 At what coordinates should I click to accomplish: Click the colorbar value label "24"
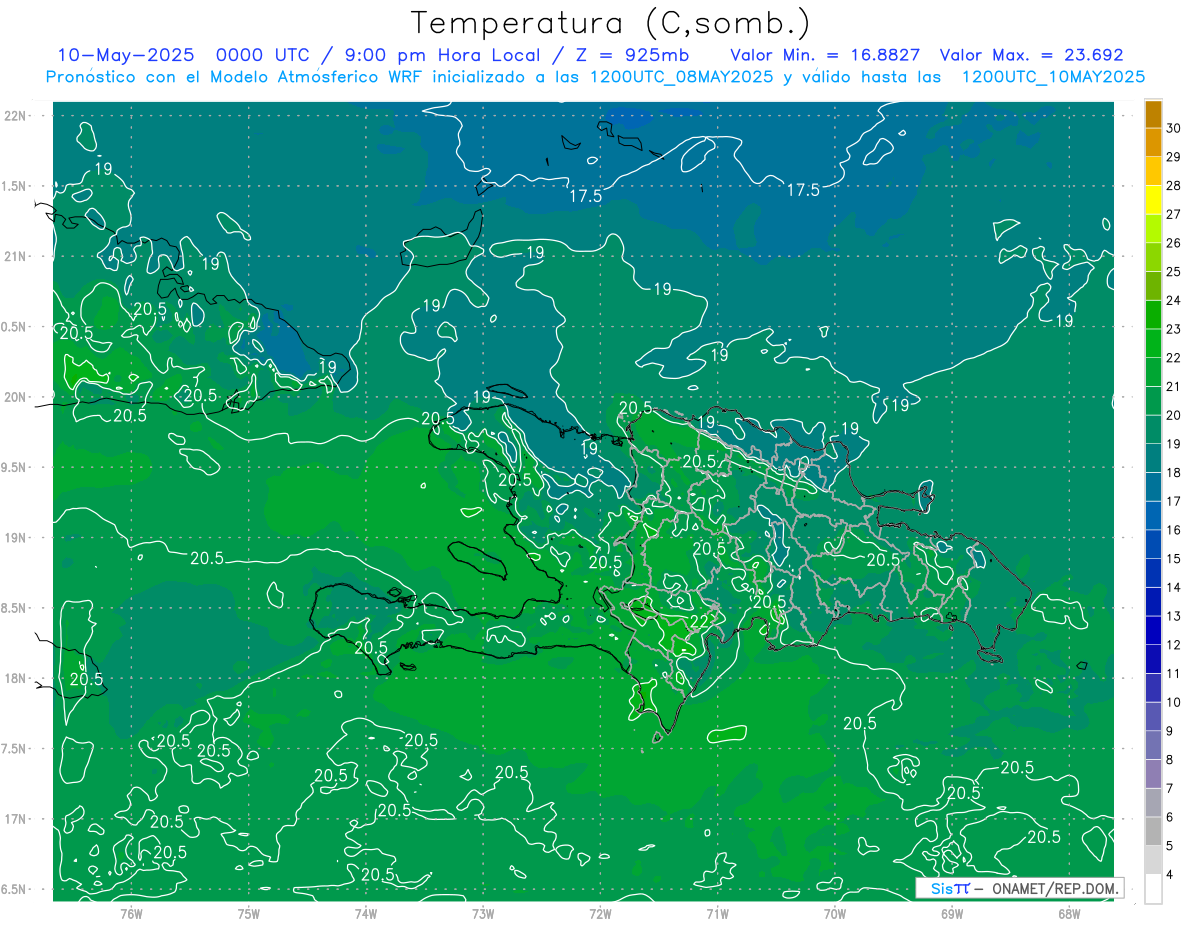pyautogui.click(x=1173, y=300)
